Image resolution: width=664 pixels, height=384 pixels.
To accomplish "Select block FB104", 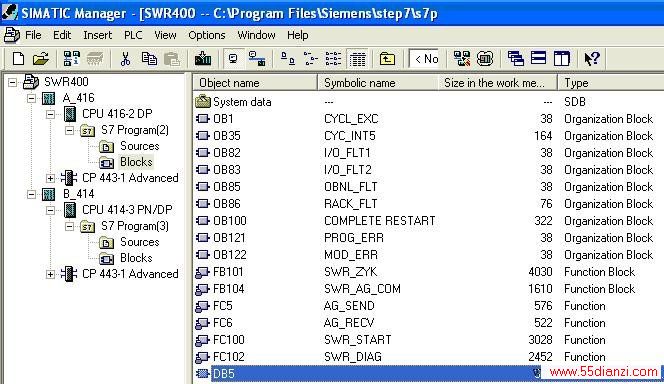I will click(x=229, y=289).
